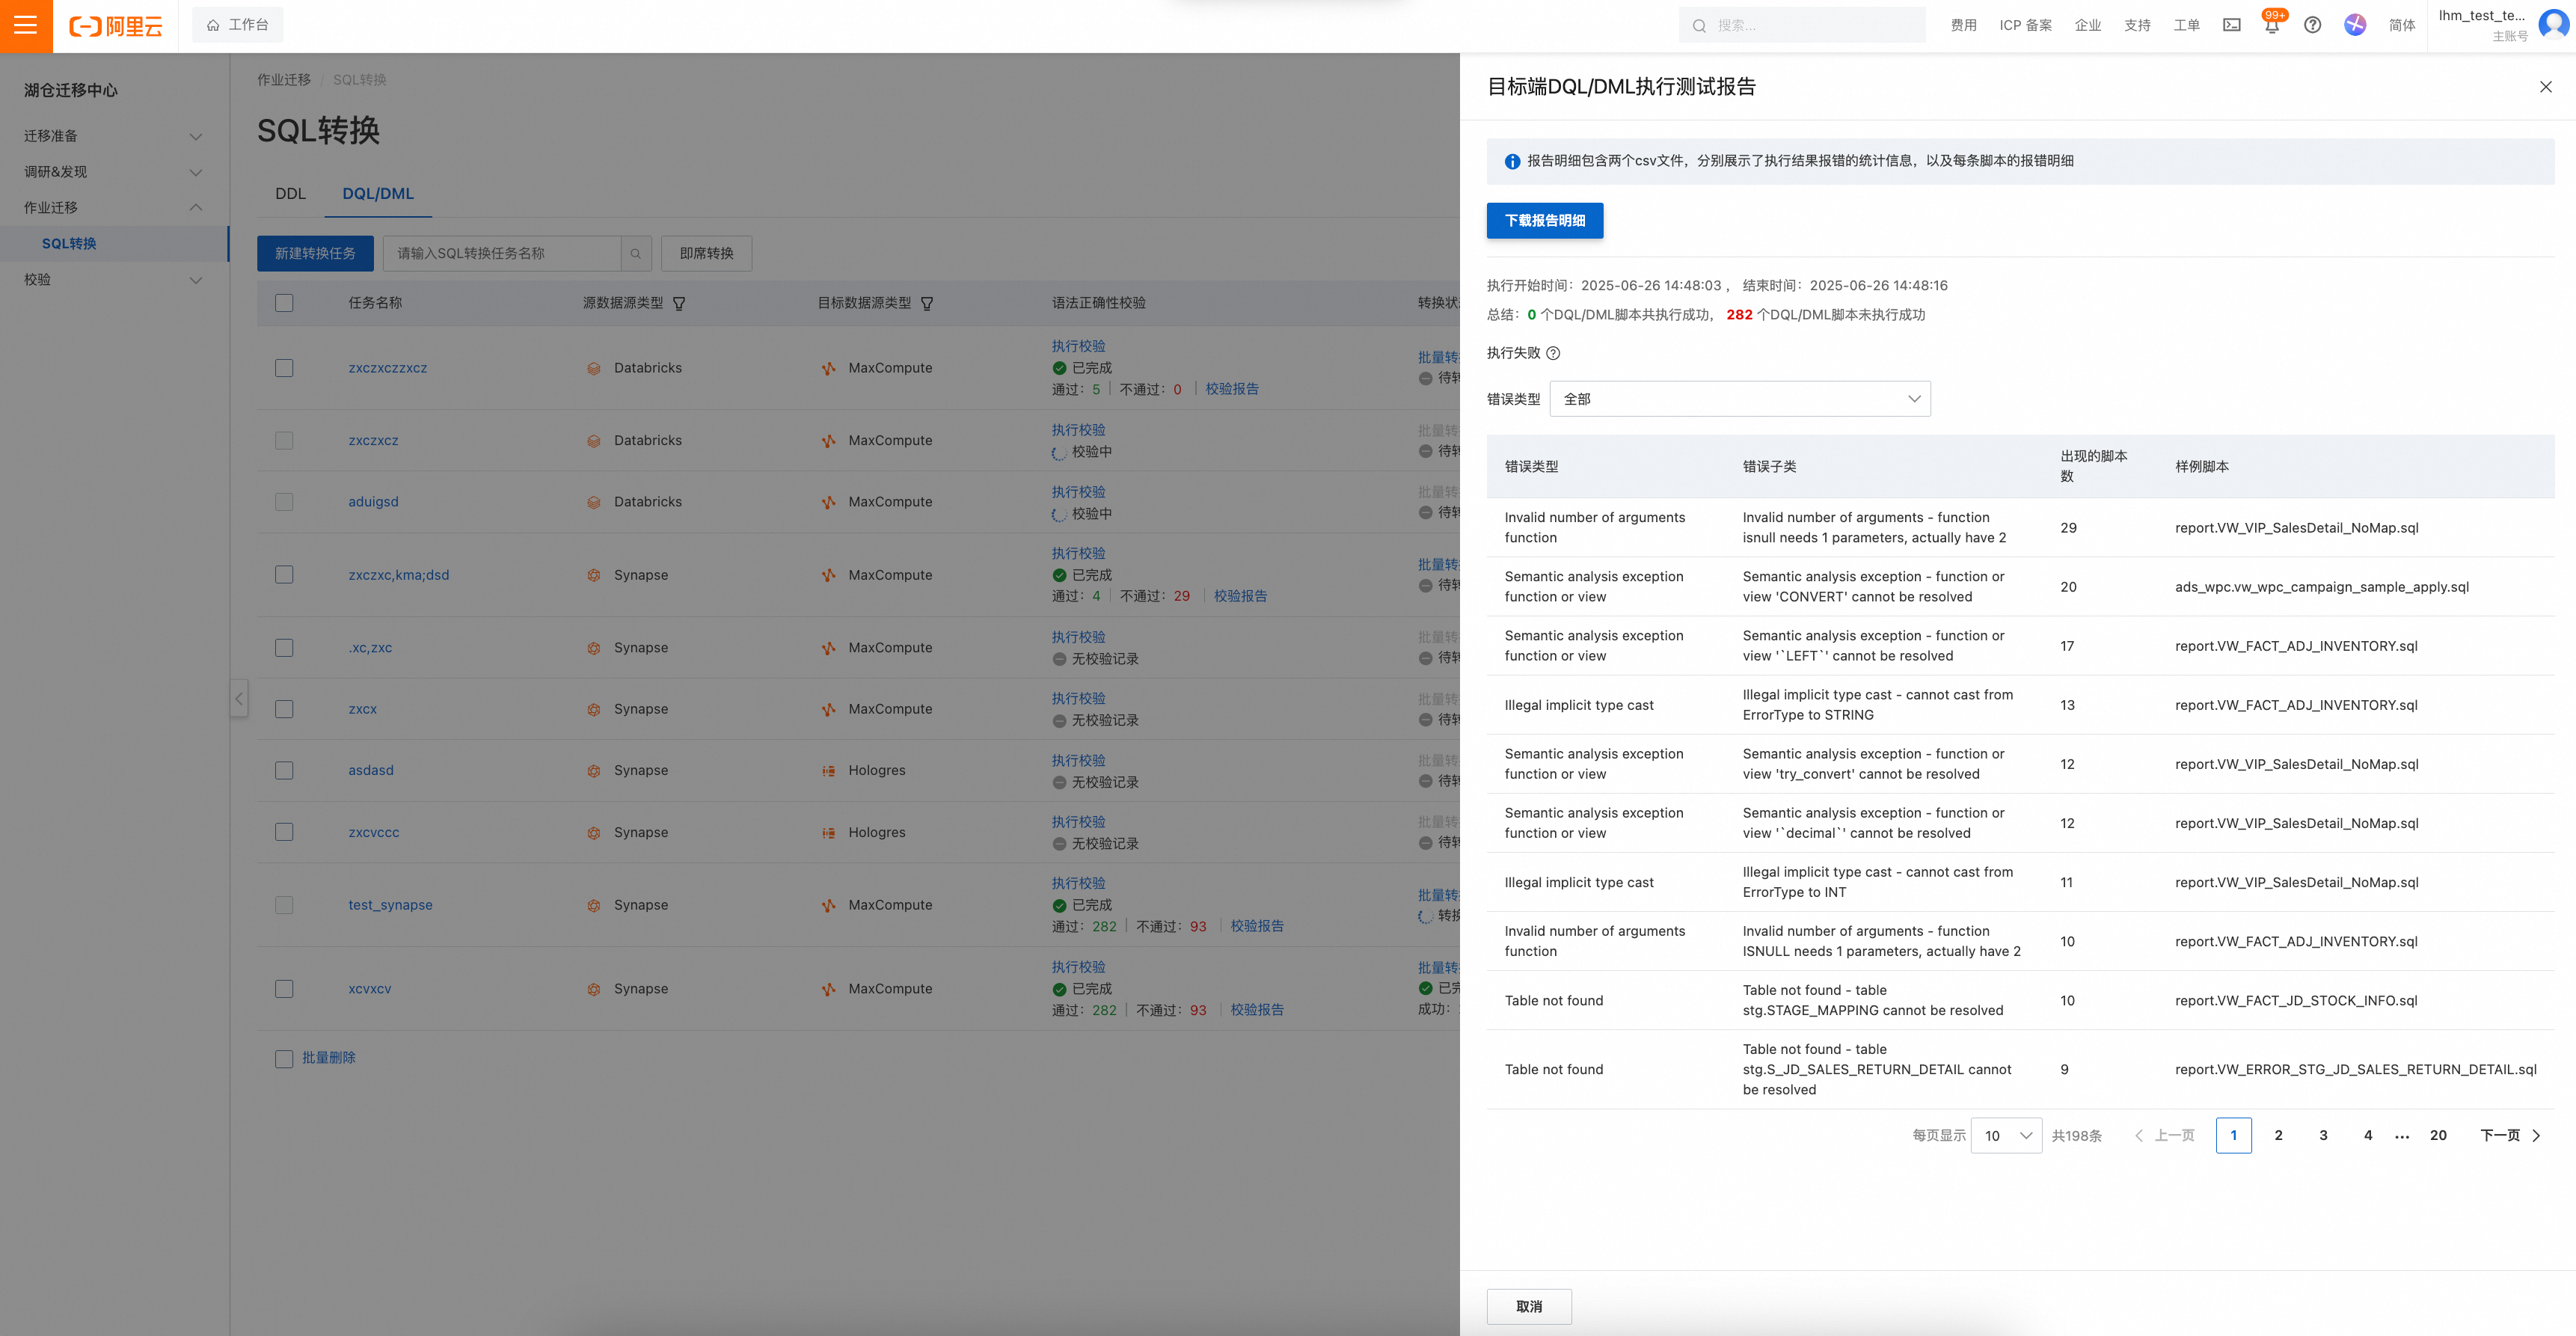Viewport: 2576px width, 1336px height.
Task: Expand the 迁移准备 sidebar section
Action: (114, 136)
